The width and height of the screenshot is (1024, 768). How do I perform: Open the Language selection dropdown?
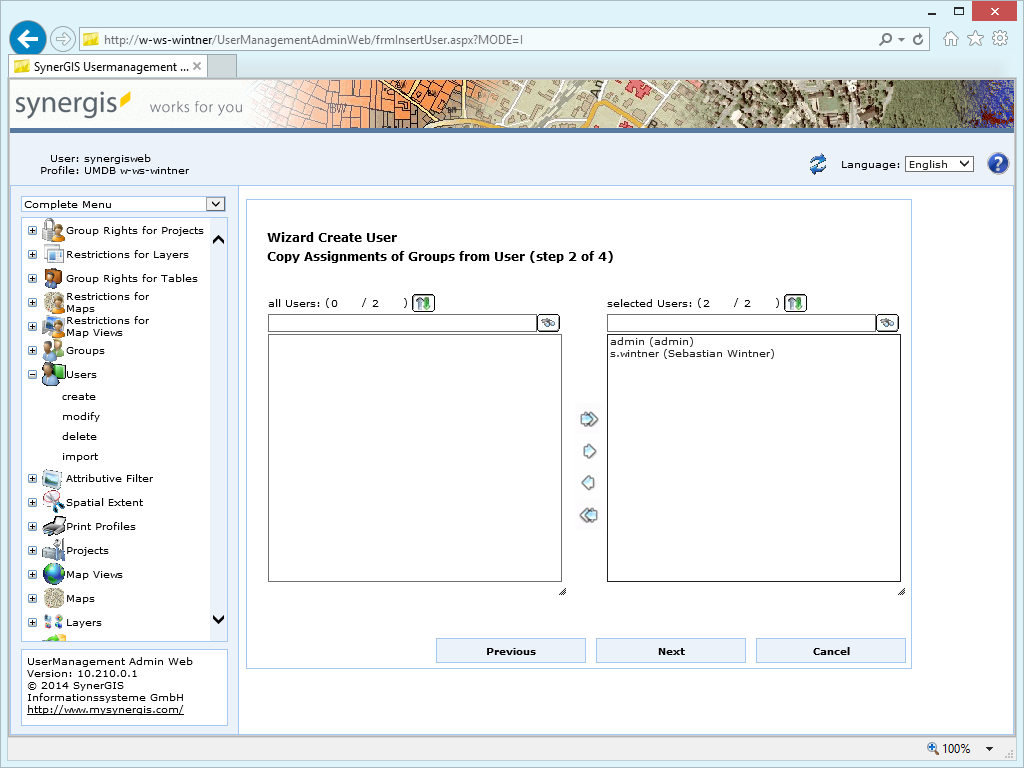[x=938, y=163]
